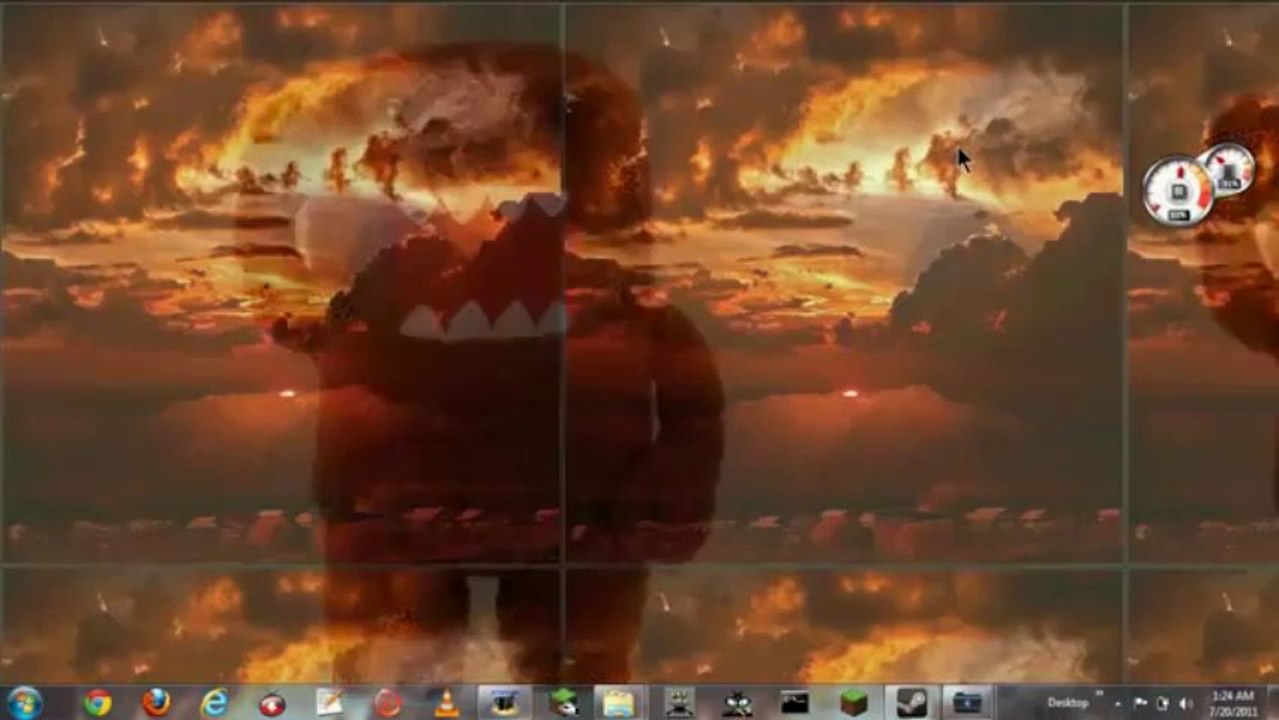Open the volume speaker tray icon
Viewport: 1279px width, 720px height.
click(1186, 703)
